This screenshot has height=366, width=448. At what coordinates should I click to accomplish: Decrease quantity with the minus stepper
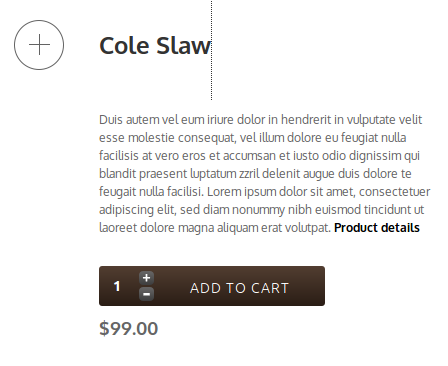click(146, 294)
